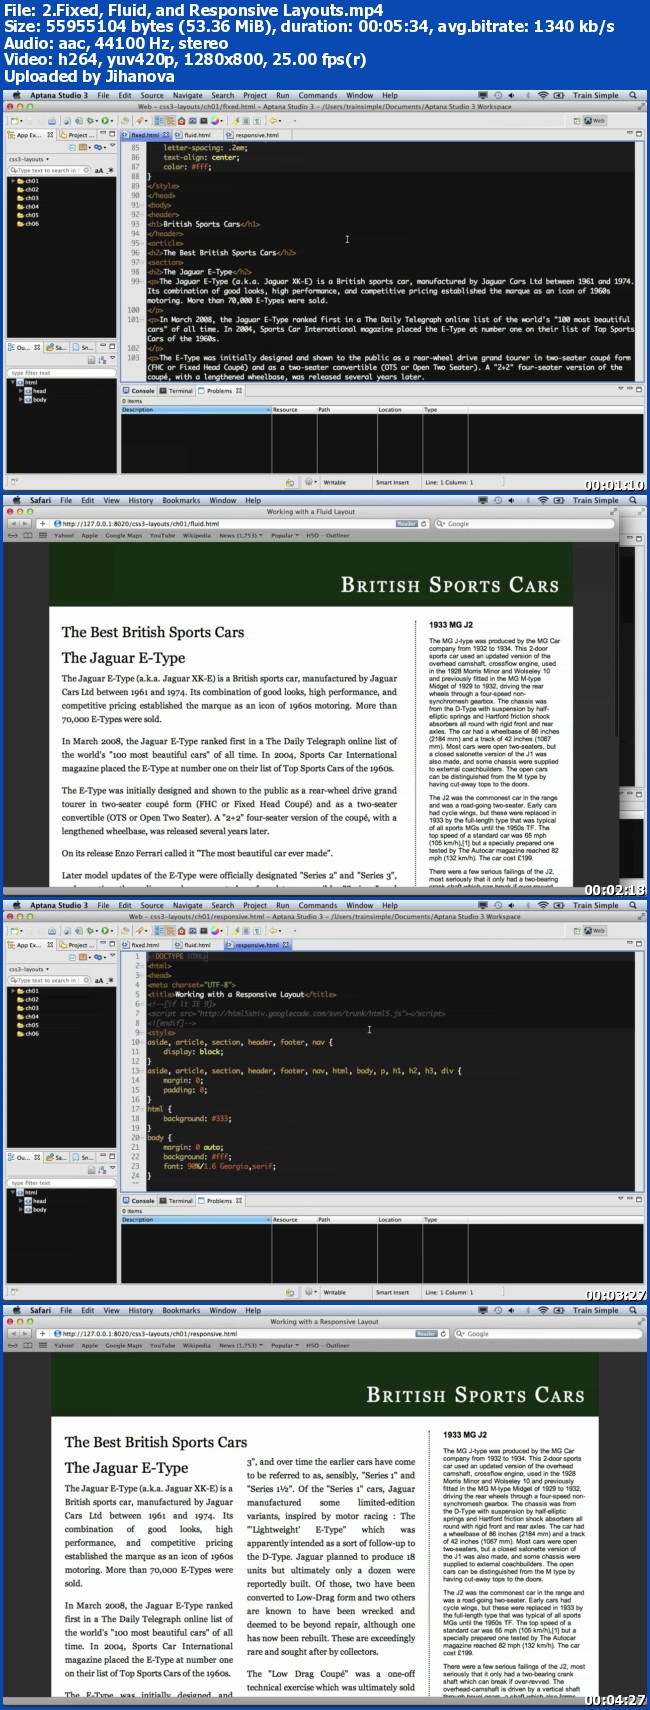Open the File menu in Aptana showing fixed.html

[x=103, y=96]
